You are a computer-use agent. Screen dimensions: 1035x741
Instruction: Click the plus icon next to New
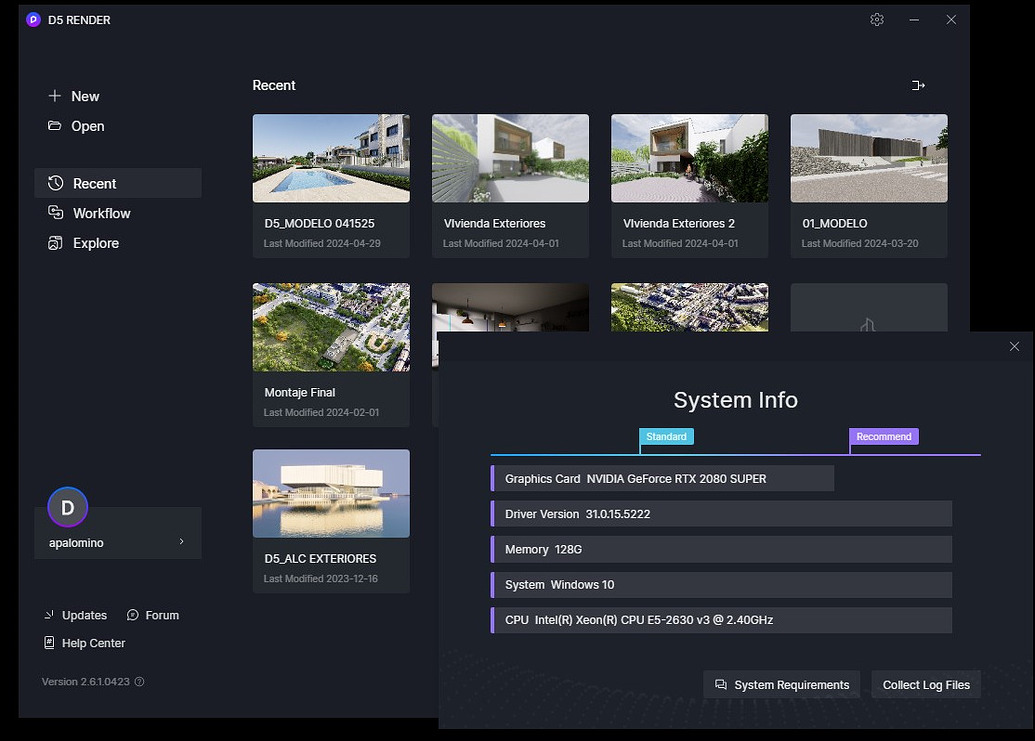(x=55, y=96)
